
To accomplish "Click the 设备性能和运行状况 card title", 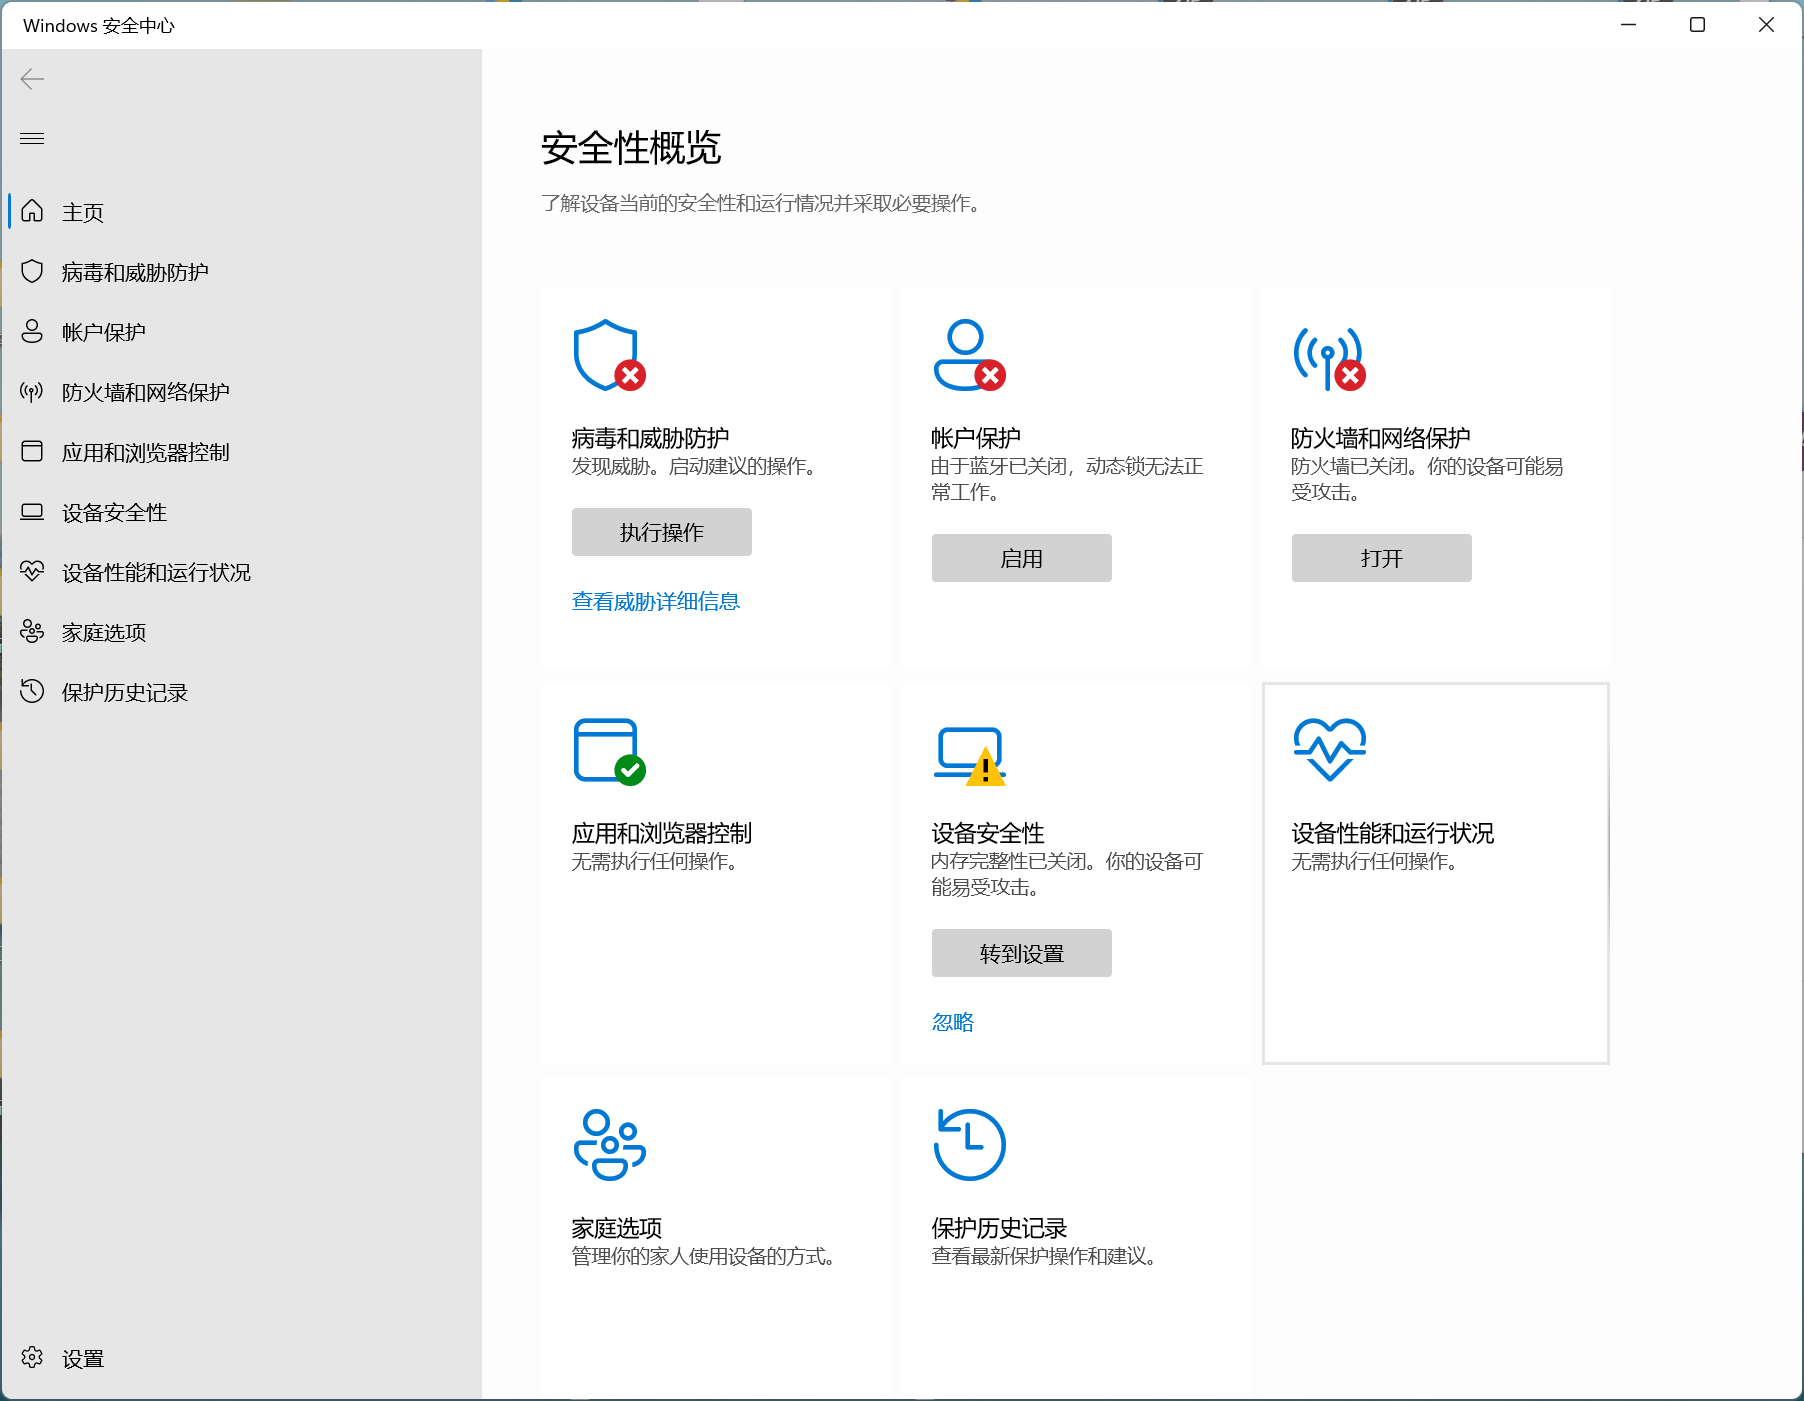I will click(1393, 833).
